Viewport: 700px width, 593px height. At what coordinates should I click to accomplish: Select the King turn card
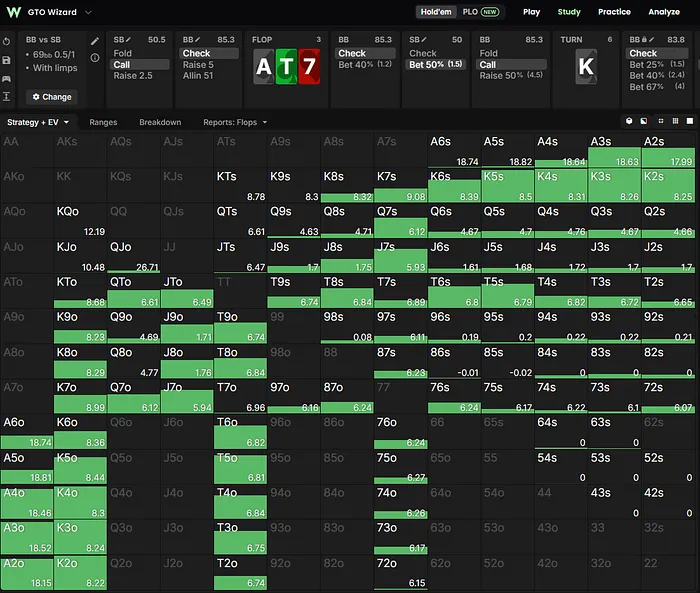586,67
